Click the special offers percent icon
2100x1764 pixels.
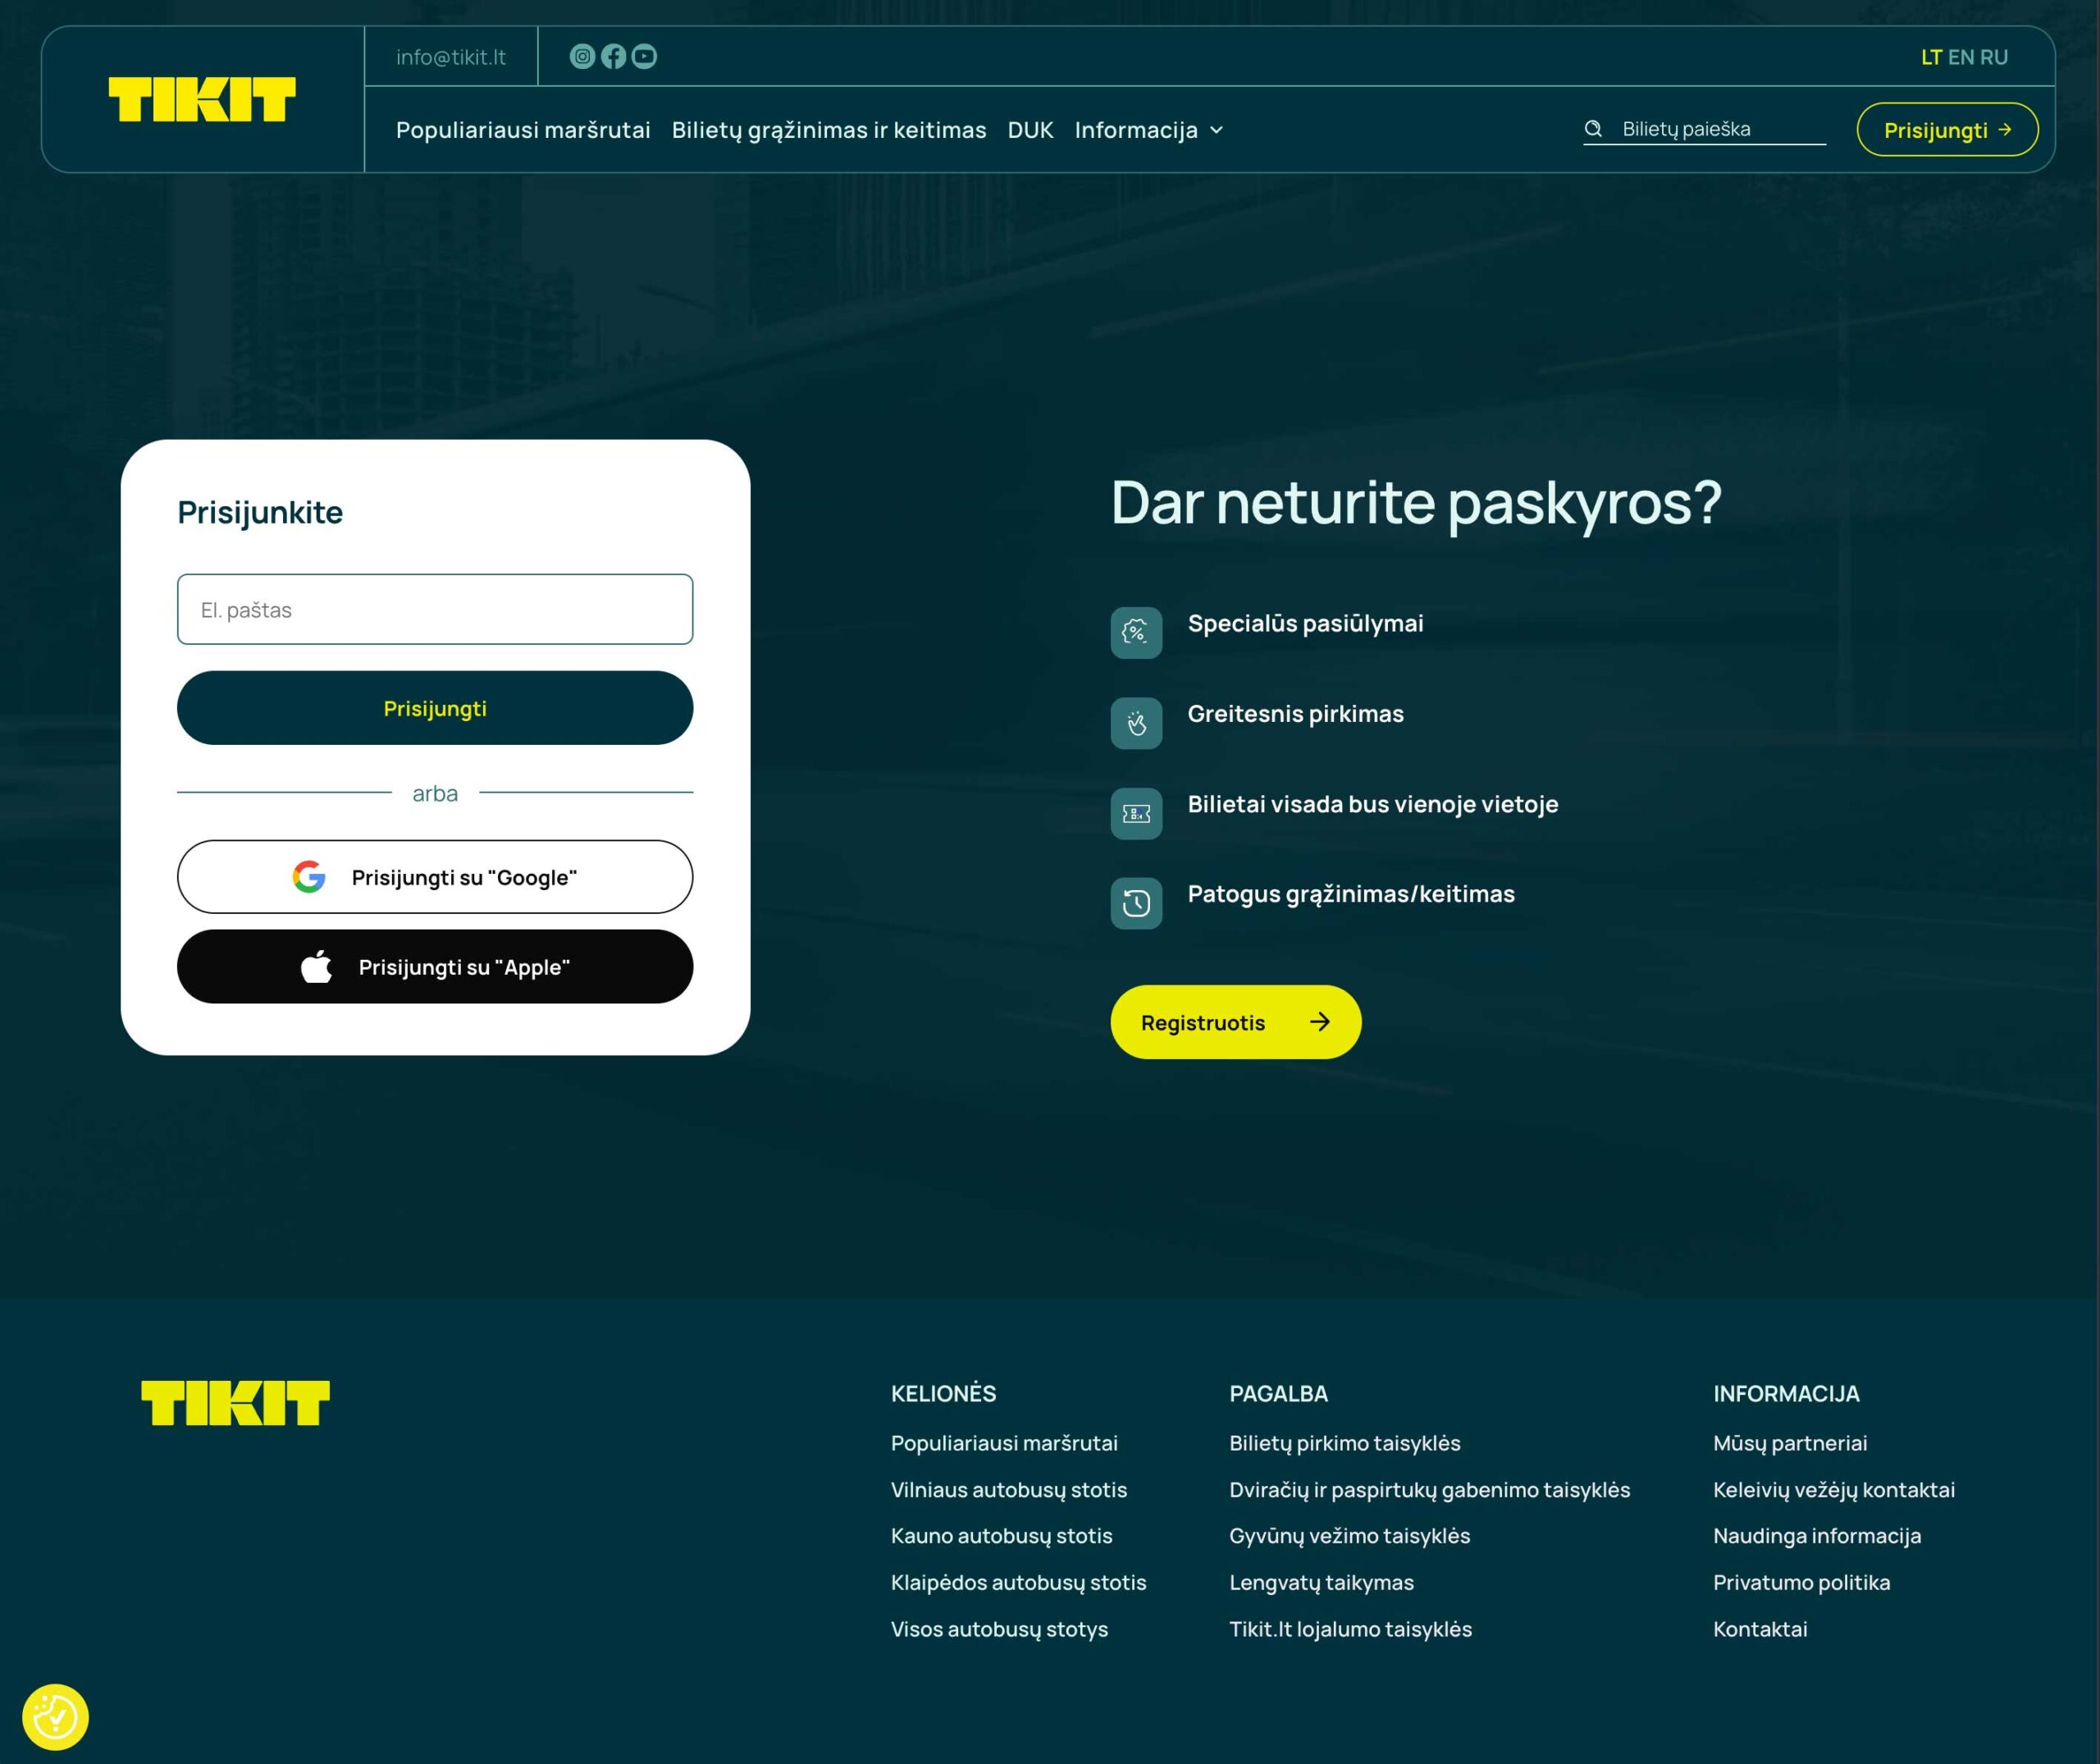click(x=1136, y=632)
